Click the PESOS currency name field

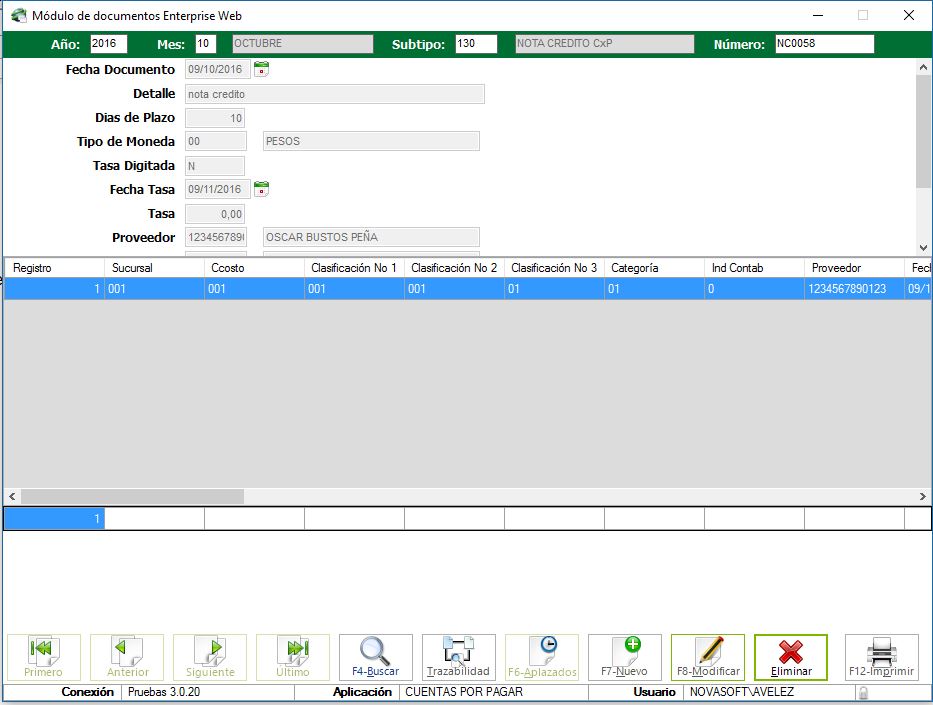click(x=371, y=141)
